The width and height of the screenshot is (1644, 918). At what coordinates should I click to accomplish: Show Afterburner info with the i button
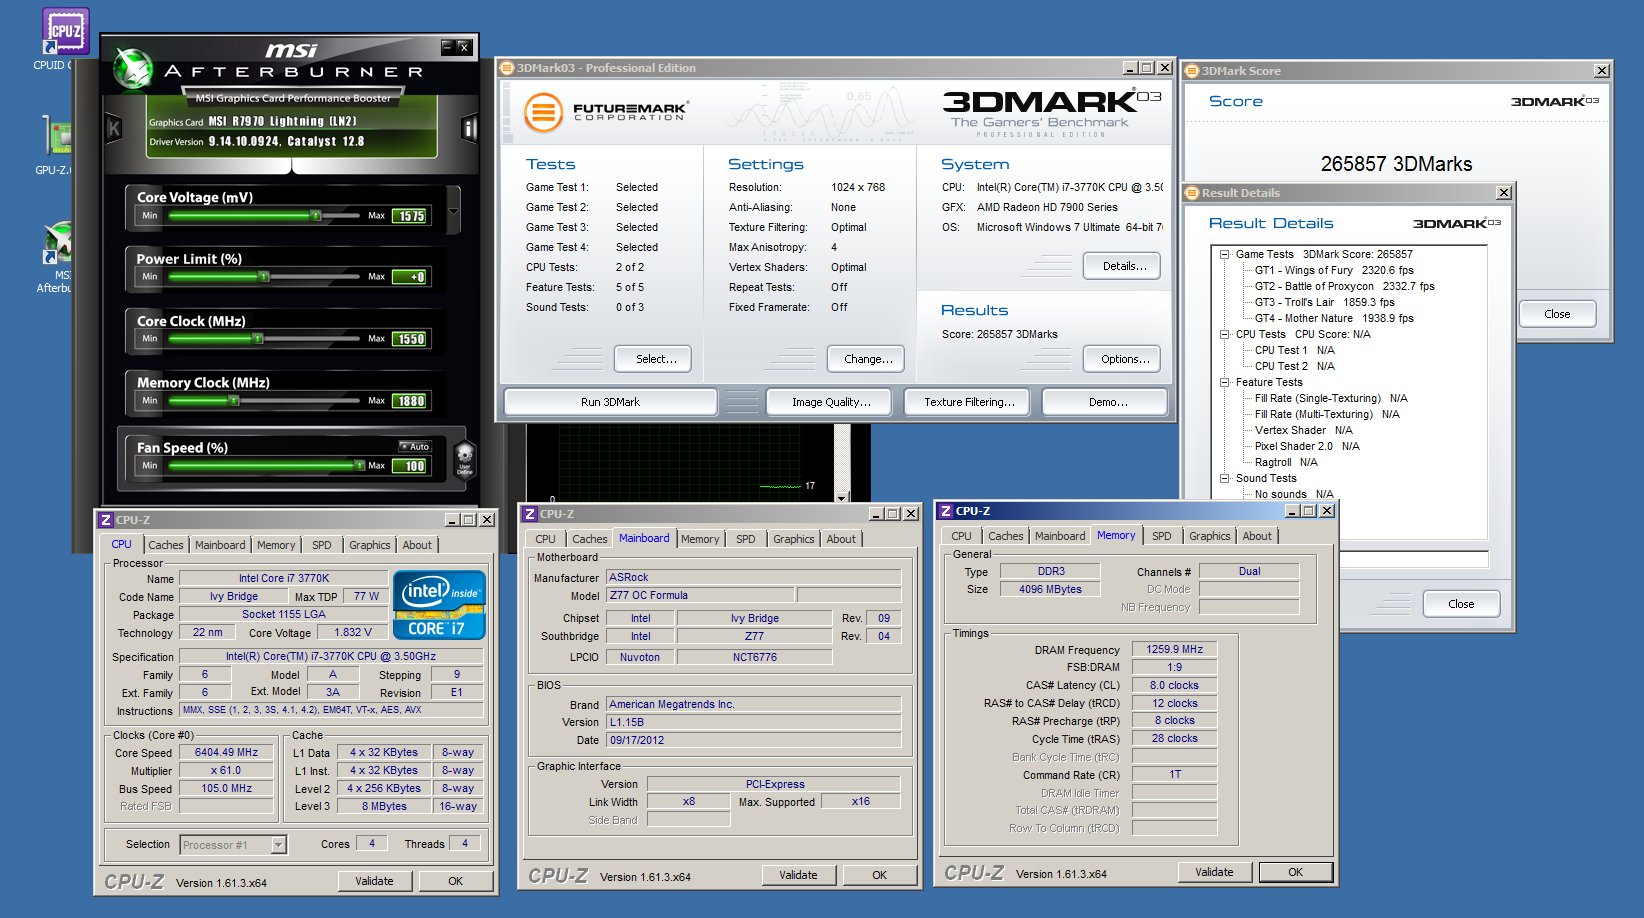coord(469,128)
